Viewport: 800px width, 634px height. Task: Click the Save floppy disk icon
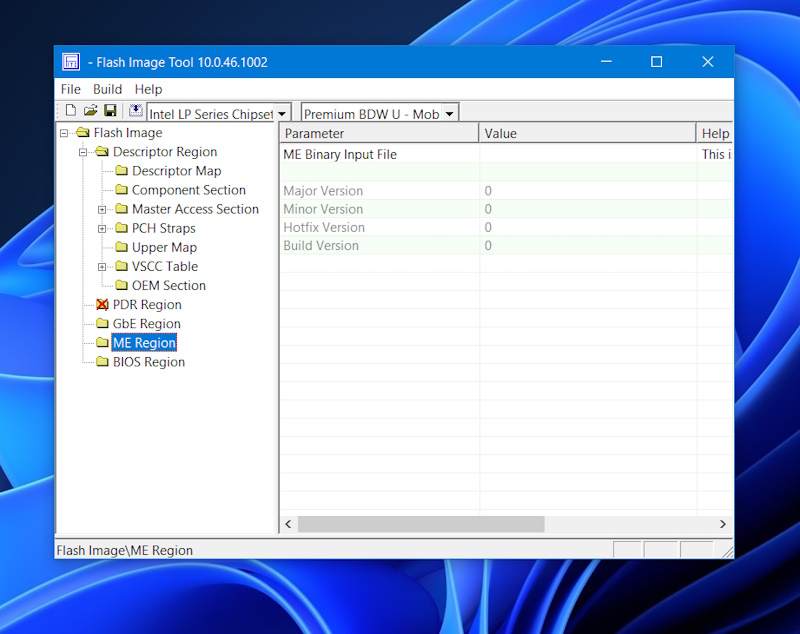click(110, 111)
